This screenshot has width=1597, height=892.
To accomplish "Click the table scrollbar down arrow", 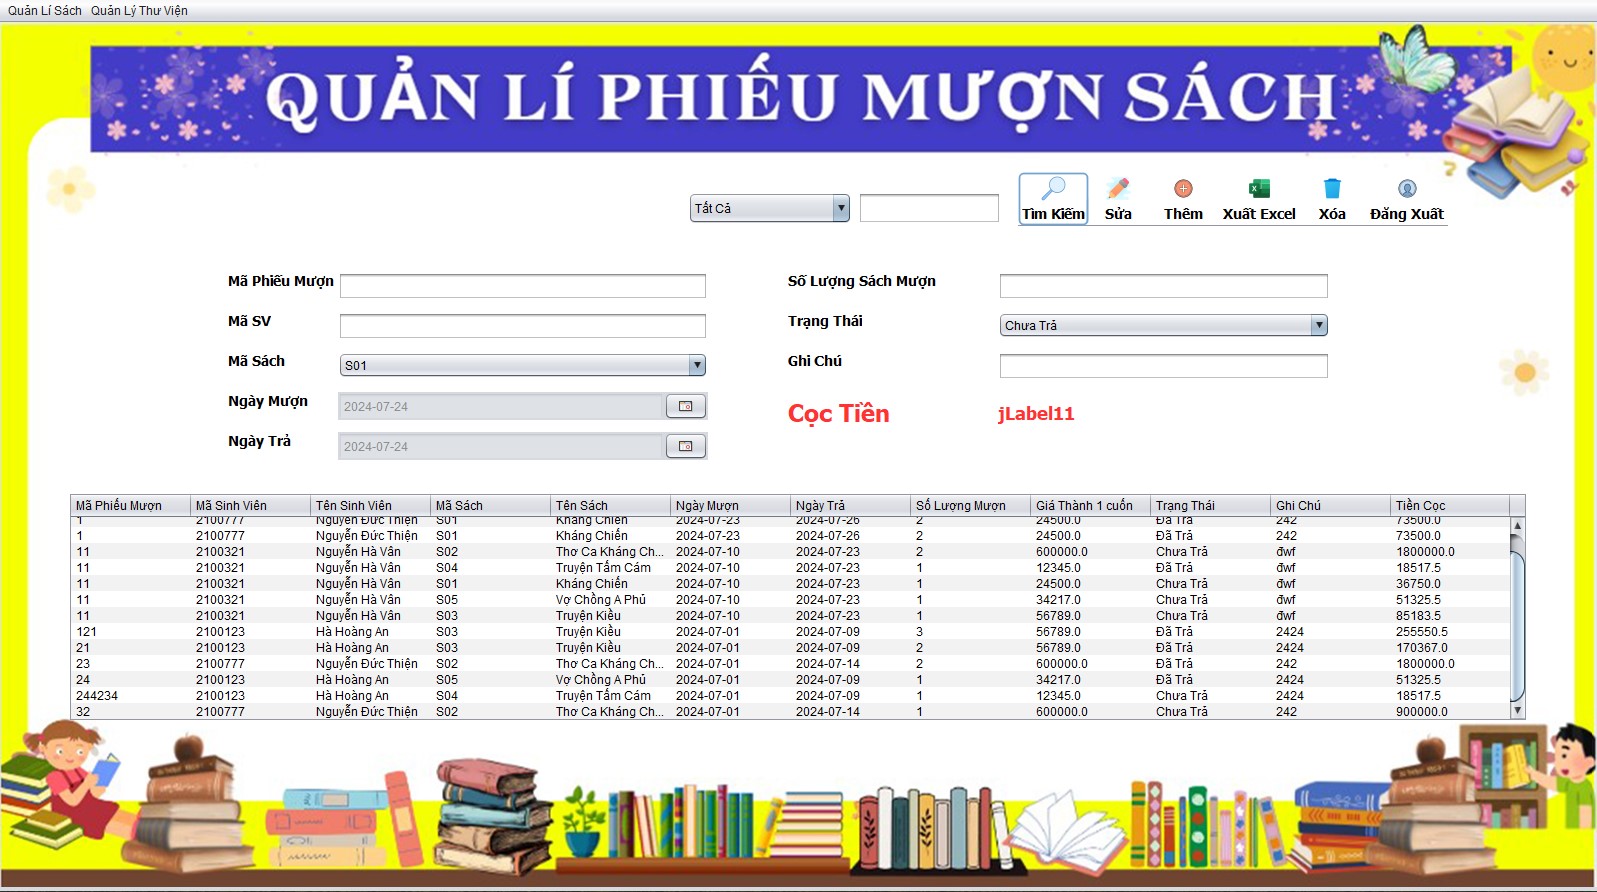I will (1517, 710).
